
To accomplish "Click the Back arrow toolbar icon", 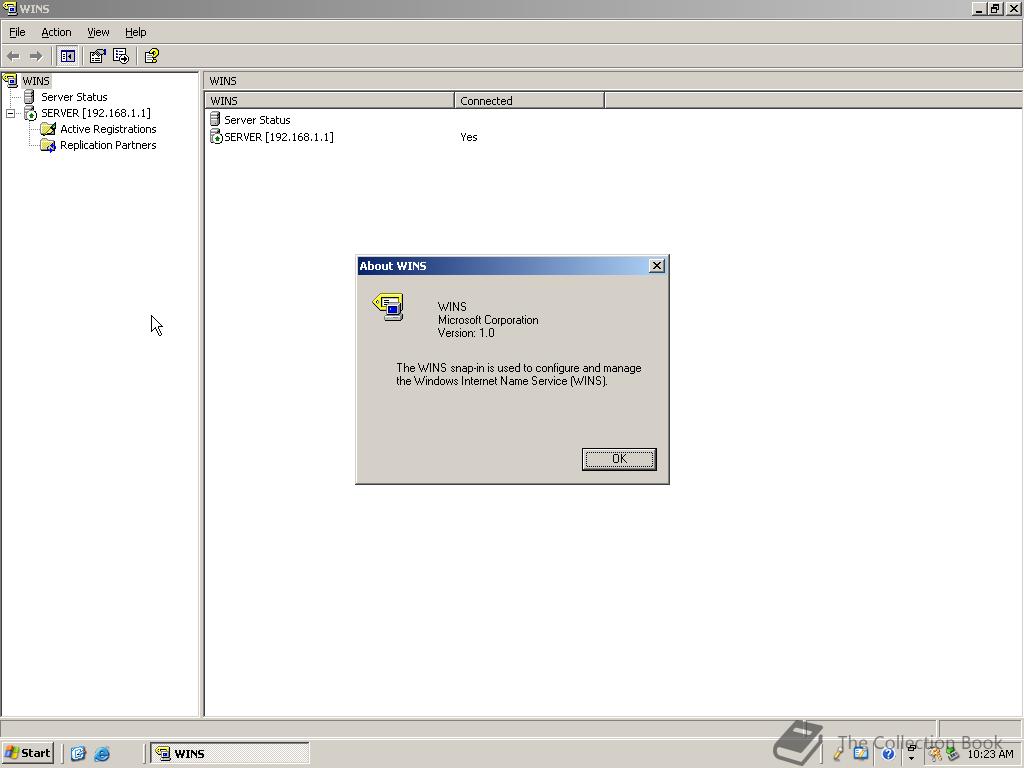I will pyautogui.click(x=13, y=56).
